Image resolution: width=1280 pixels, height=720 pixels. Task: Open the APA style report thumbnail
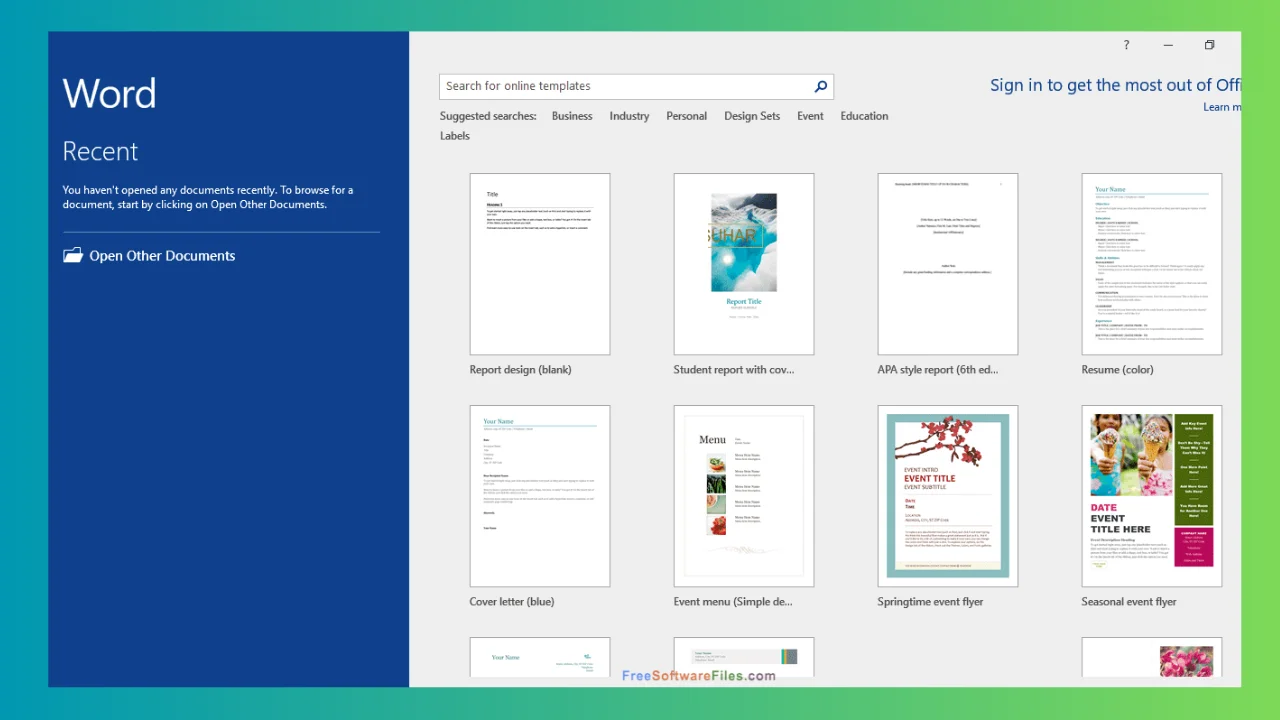click(948, 264)
